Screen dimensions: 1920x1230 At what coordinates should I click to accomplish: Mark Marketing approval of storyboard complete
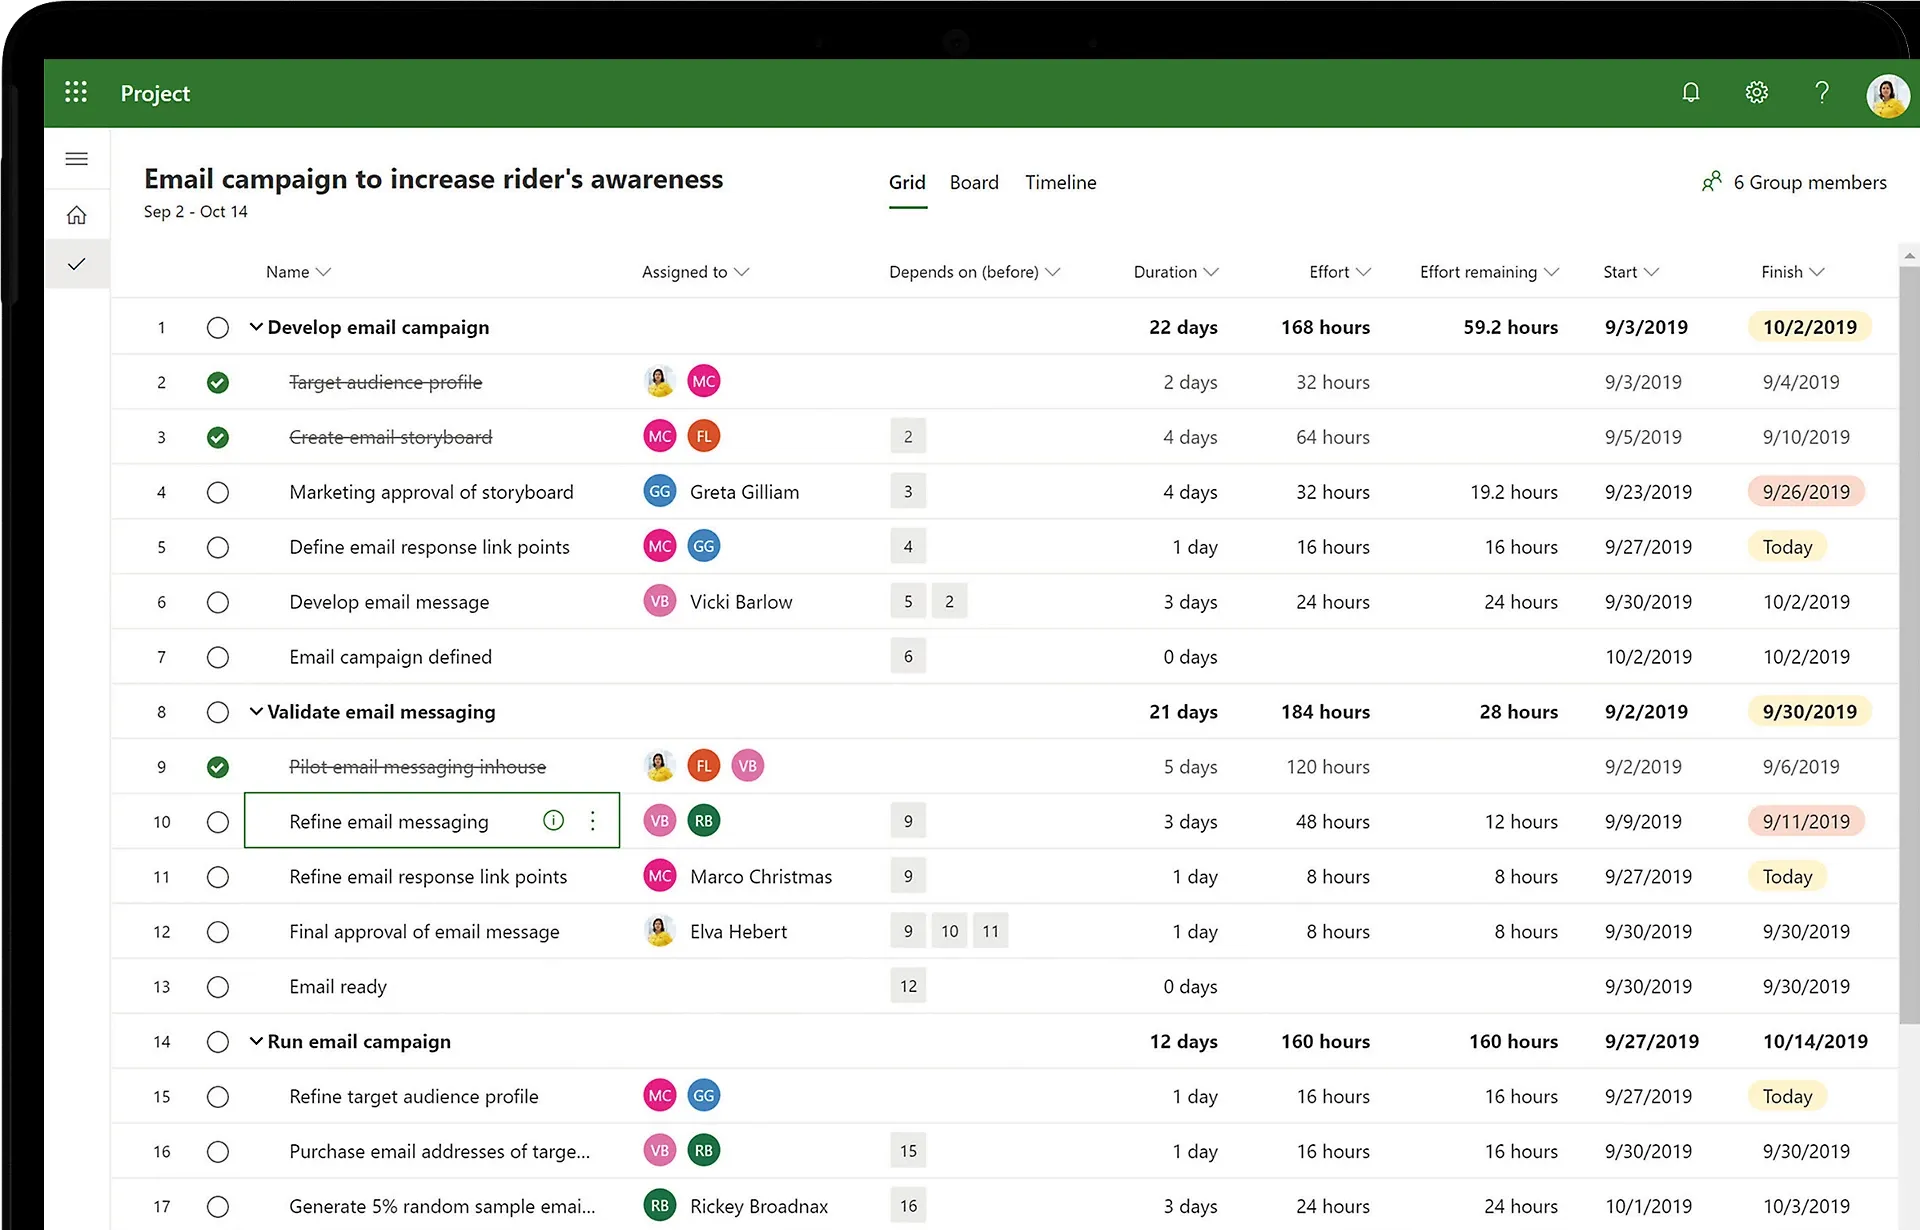pos(218,491)
